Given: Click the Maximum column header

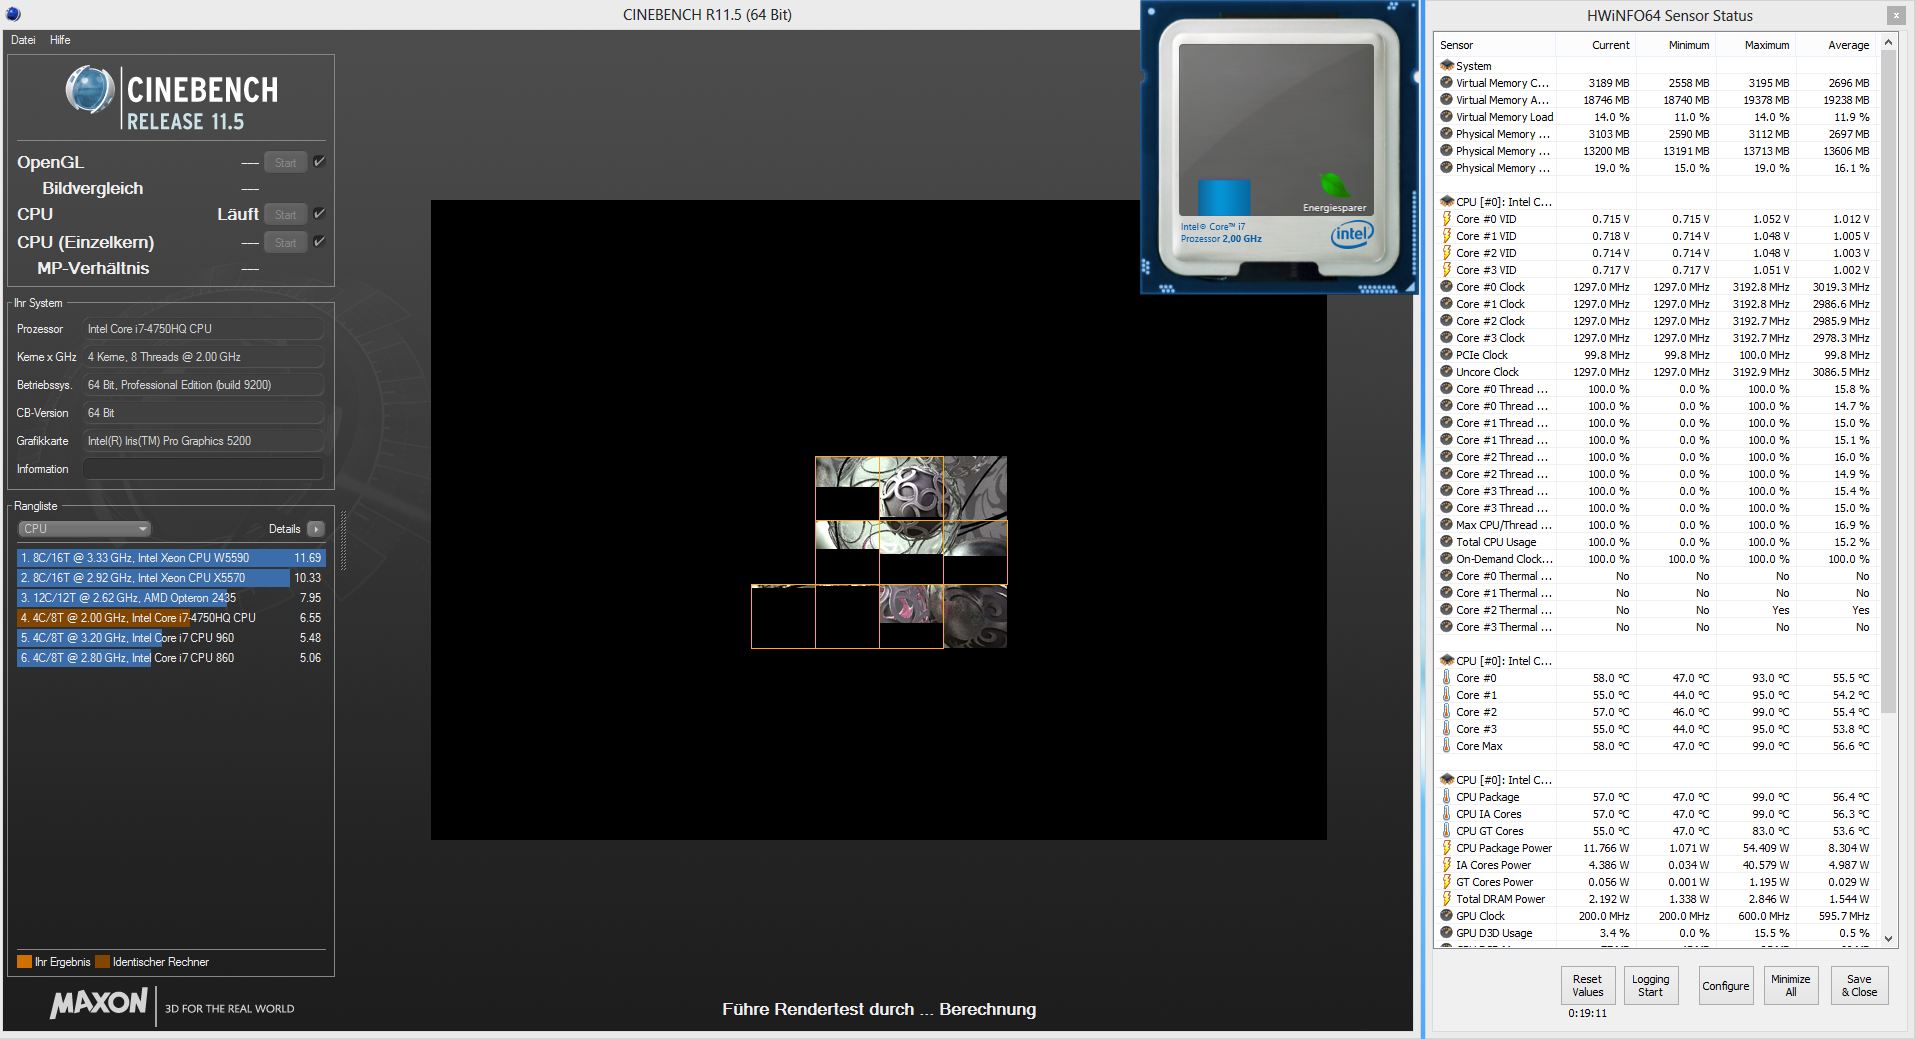Looking at the screenshot, I should 1755,45.
